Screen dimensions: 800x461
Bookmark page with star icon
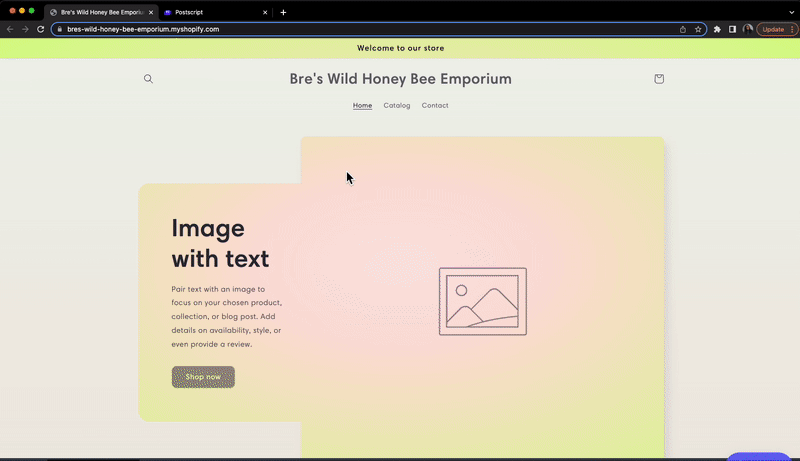(698, 29)
